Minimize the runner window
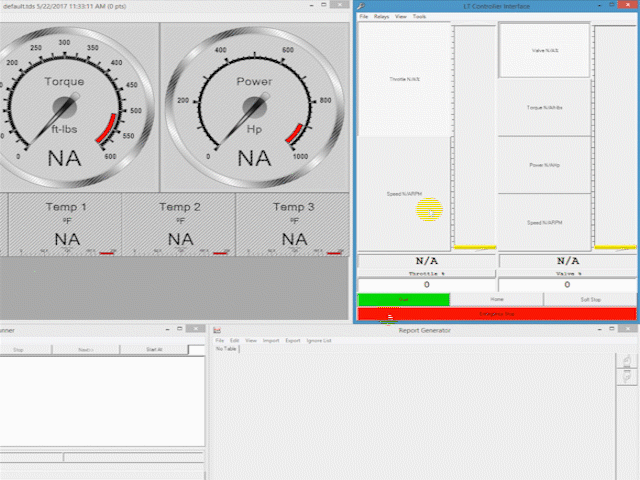The image size is (640, 480). (x=168, y=329)
